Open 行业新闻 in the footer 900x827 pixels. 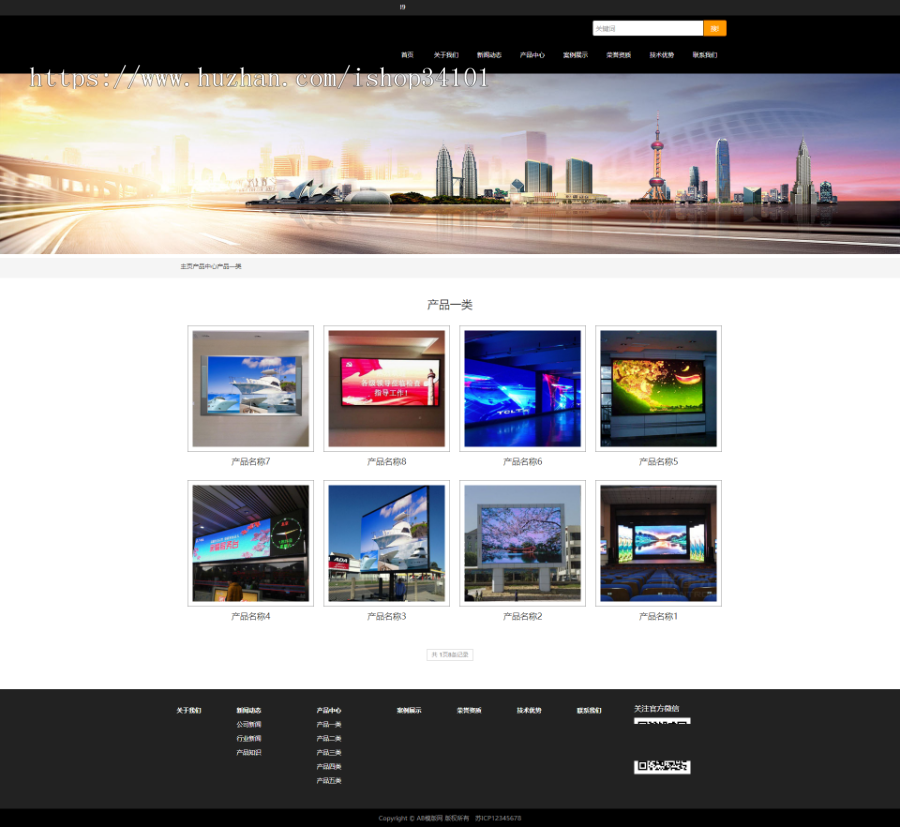[x=249, y=739]
